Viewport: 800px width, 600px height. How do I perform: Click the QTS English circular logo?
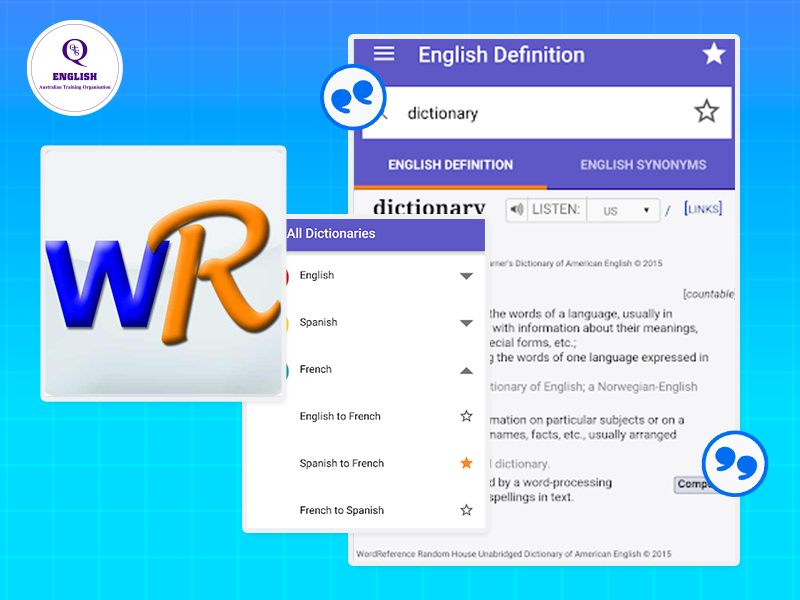(x=75, y=68)
